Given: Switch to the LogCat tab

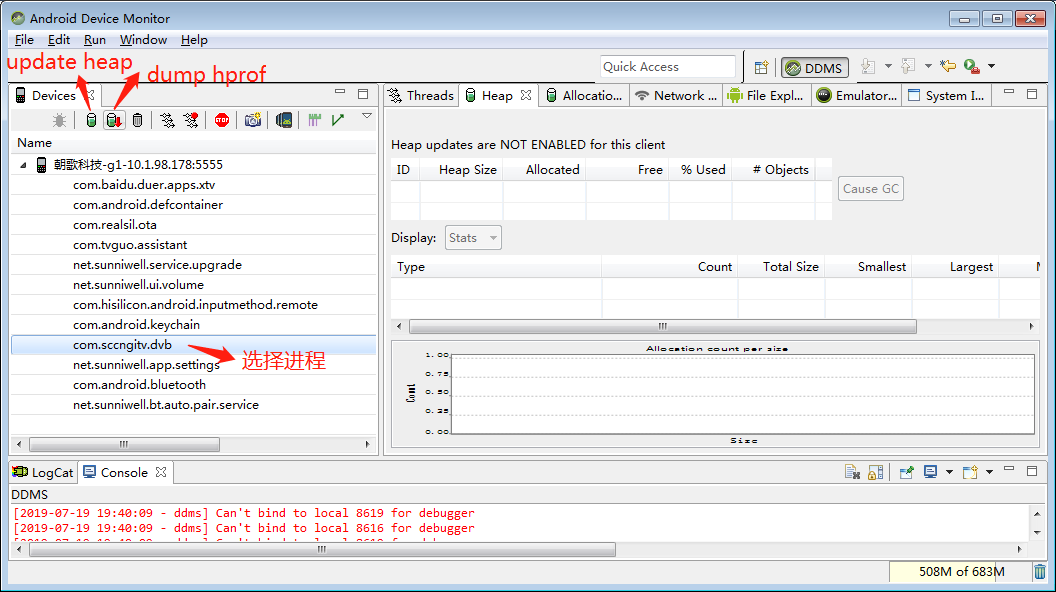Looking at the screenshot, I should point(43,473).
